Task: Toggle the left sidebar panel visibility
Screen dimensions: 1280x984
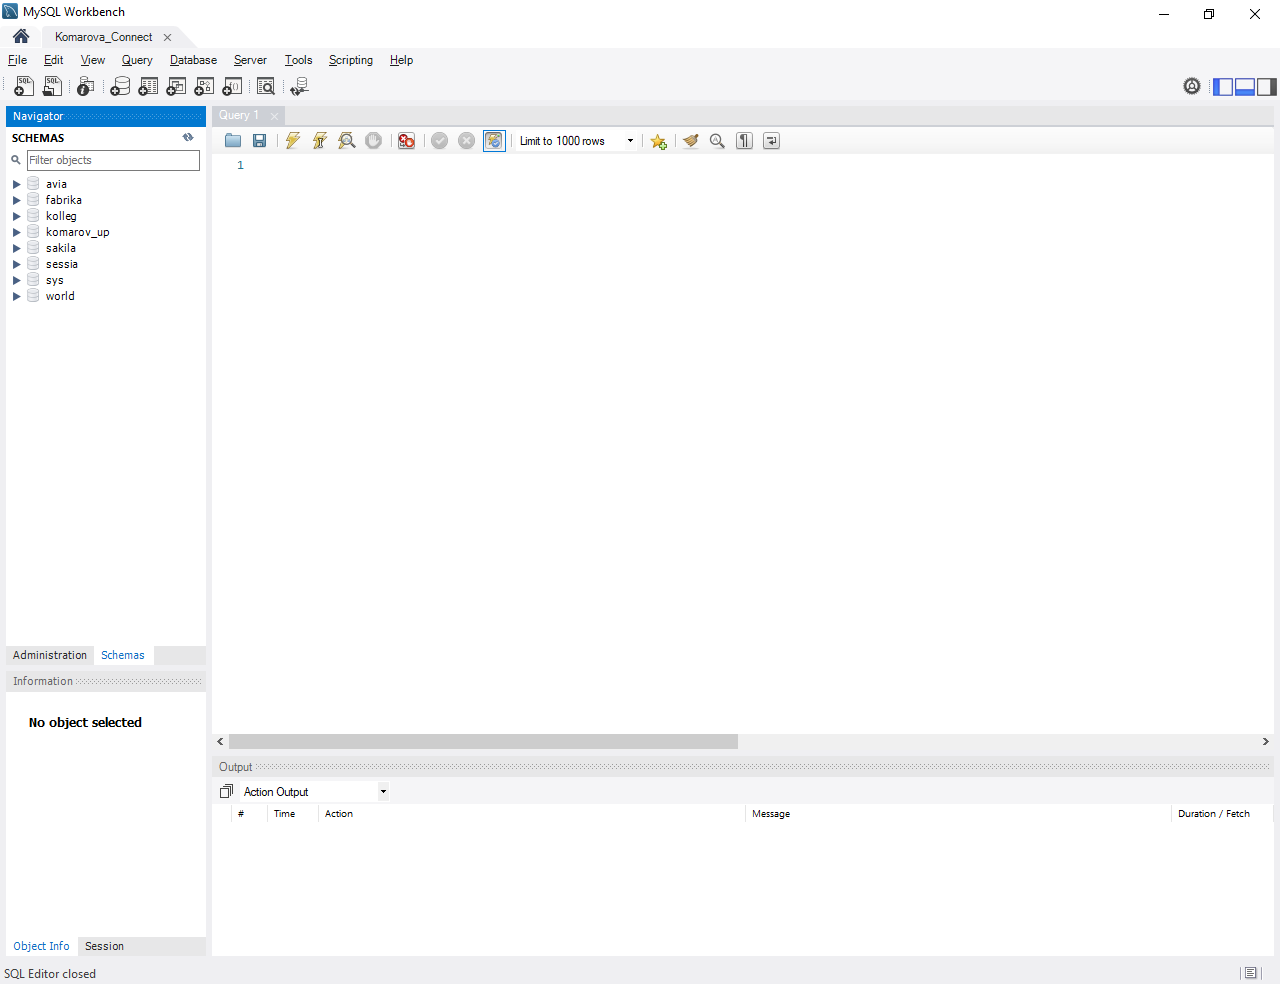Action: tap(1223, 87)
